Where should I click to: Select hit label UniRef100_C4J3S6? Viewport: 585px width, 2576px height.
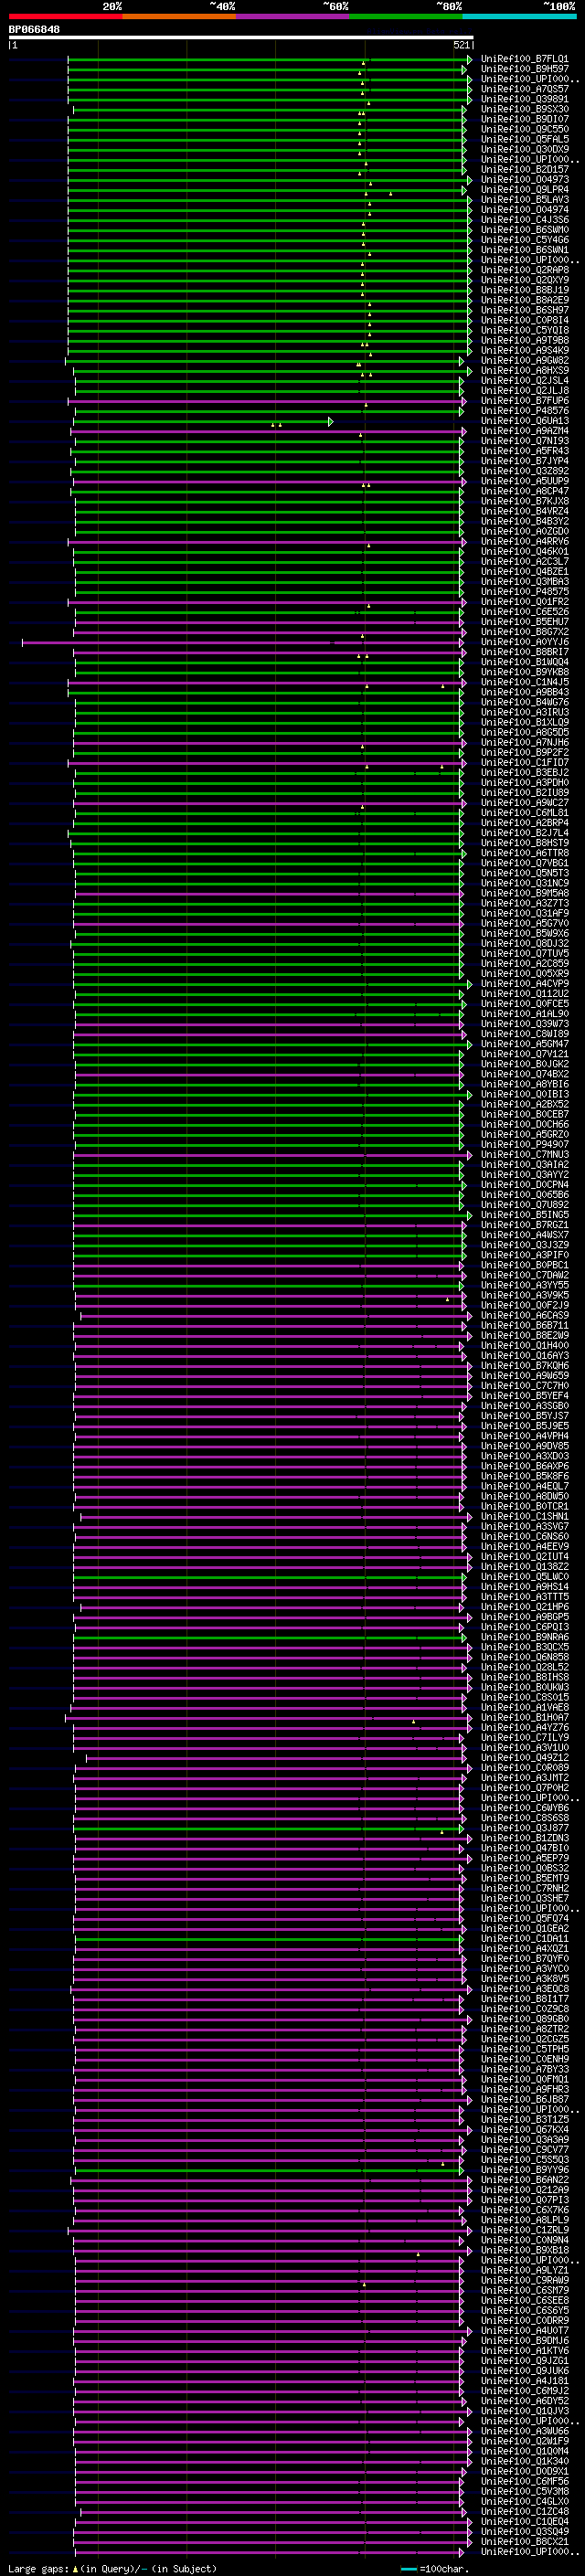tap(525, 220)
